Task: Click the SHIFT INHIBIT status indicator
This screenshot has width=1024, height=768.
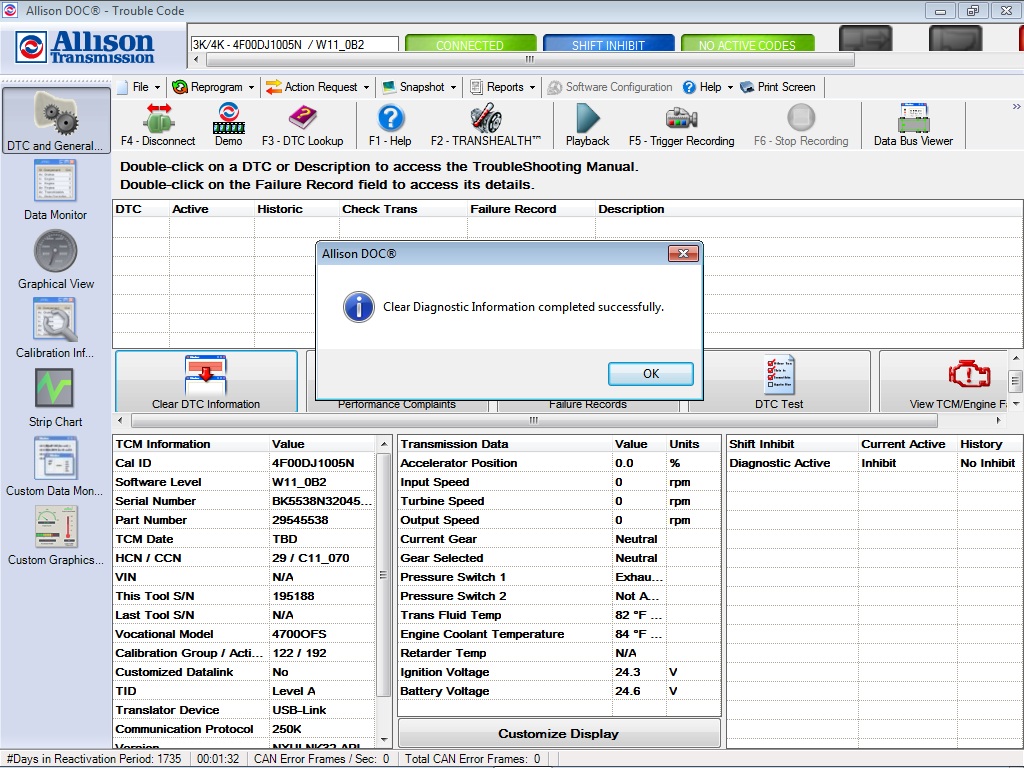Action: tap(609, 43)
